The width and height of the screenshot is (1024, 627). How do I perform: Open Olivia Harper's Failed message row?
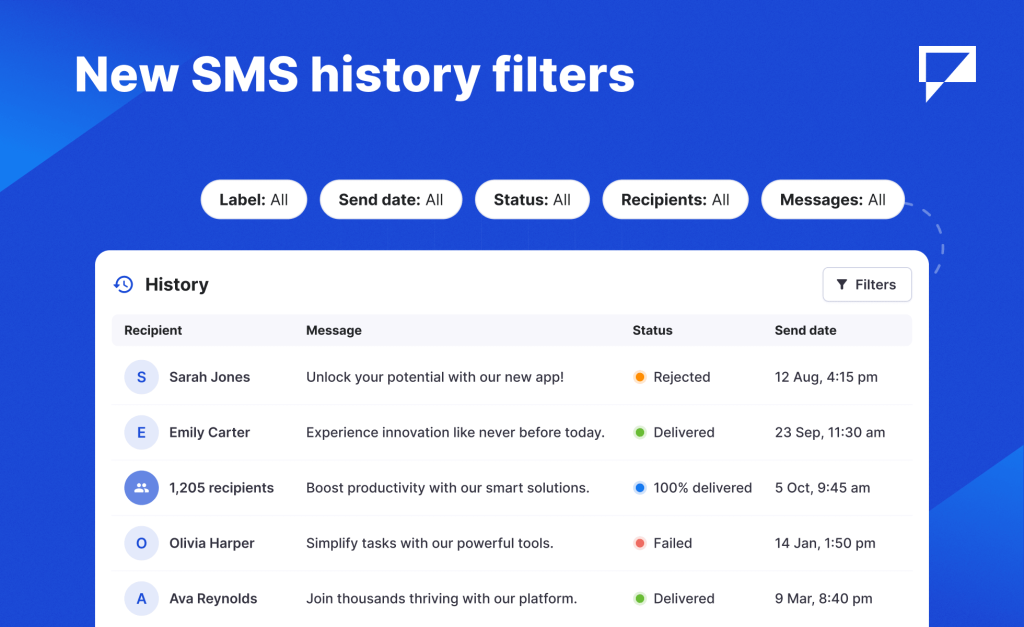(512, 543)
